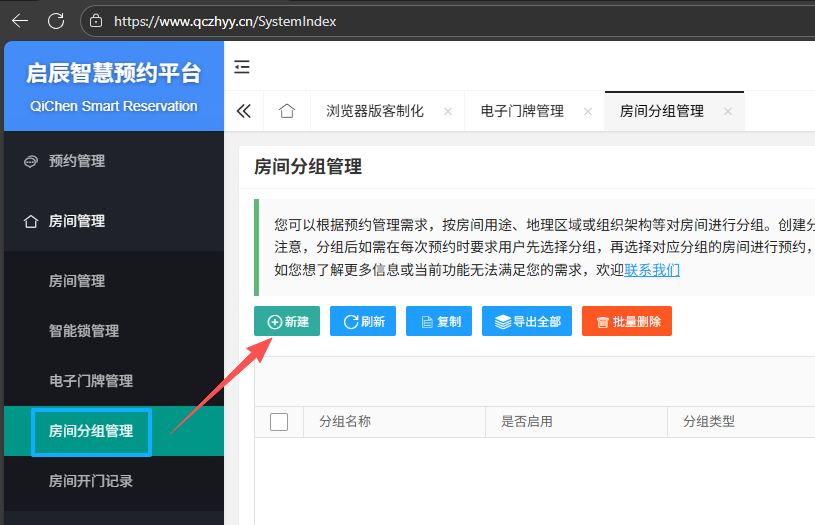Viewport: 815px width, 525px height.
Task: Tick the select-all checkbox in table header
Action: coord(279,422)
